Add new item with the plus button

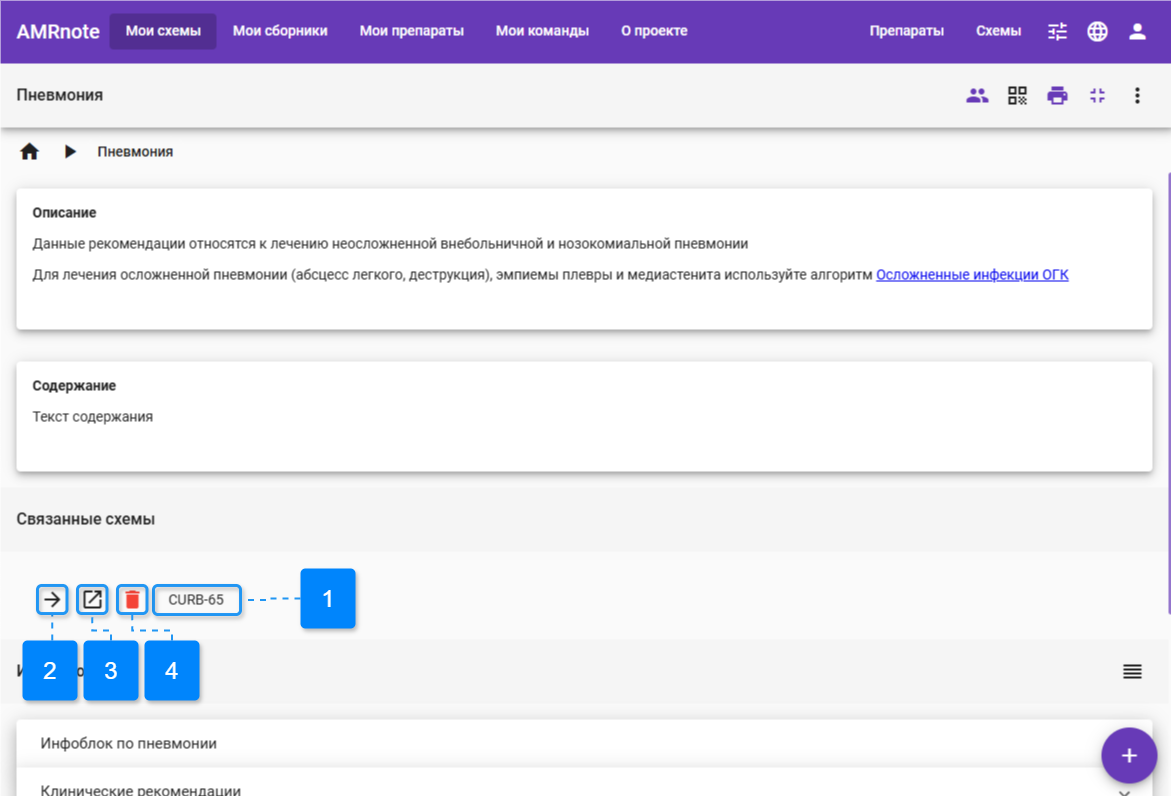coord(1128,756)
